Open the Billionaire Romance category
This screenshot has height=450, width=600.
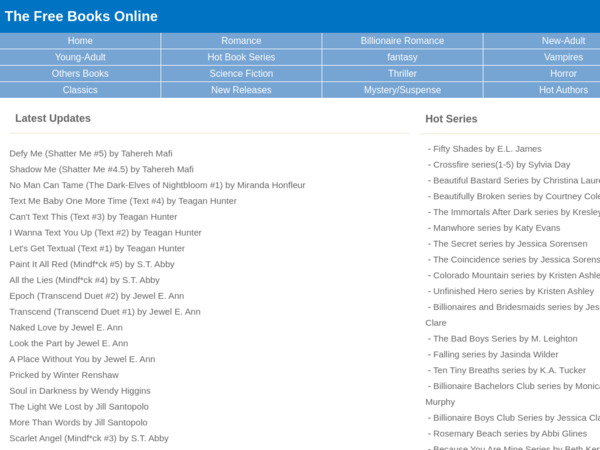(x=402, y=41)
